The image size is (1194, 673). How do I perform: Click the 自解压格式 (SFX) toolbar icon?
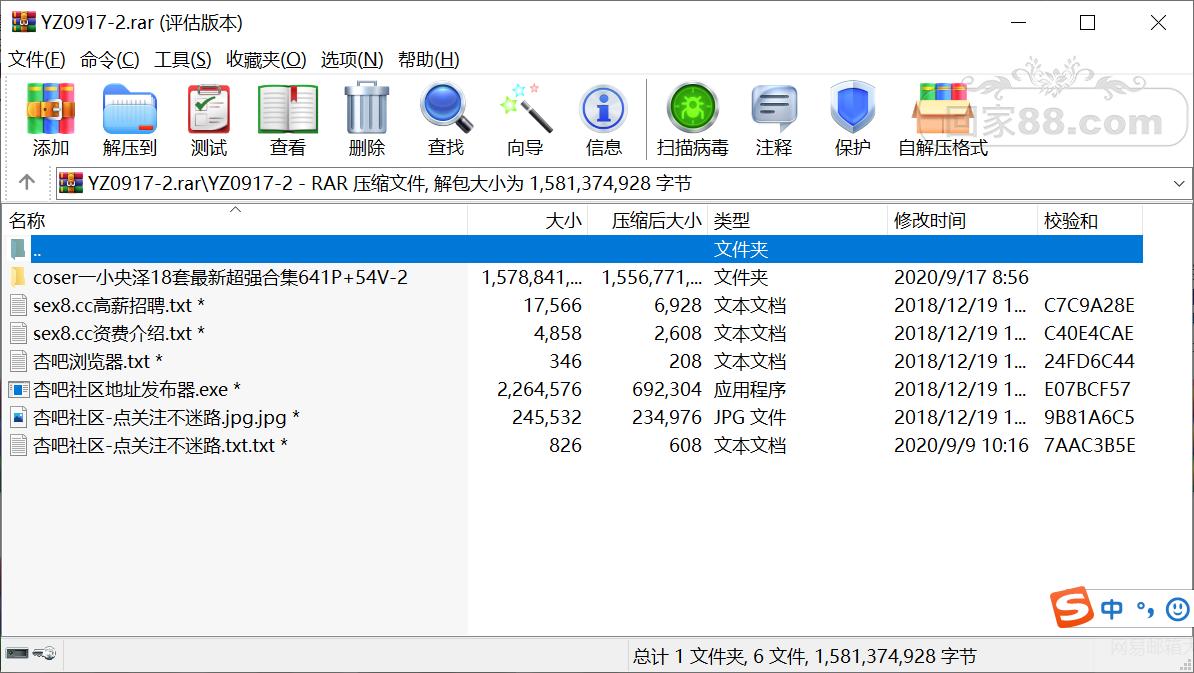943,120
